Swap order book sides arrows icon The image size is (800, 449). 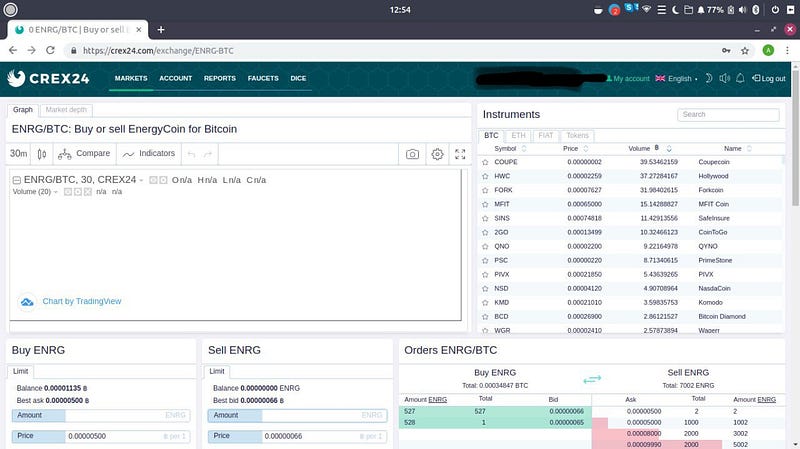coord(592,379)
